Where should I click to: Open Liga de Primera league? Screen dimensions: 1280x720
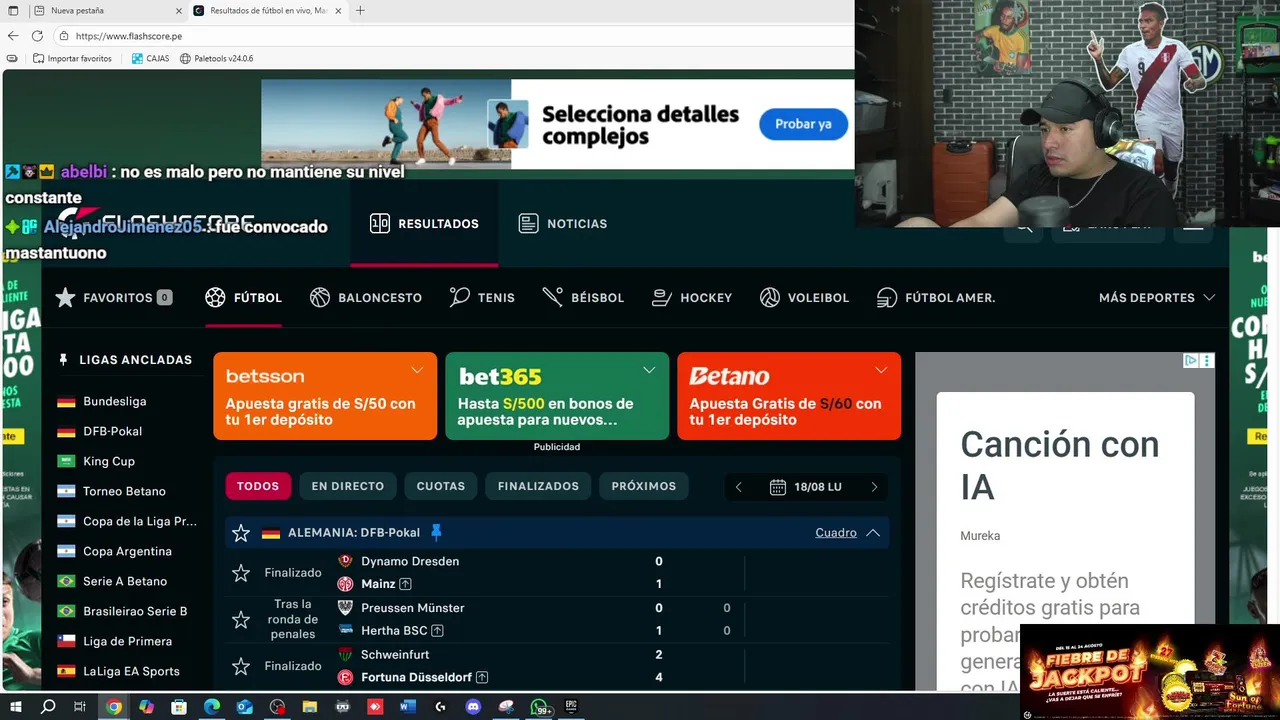127,641
